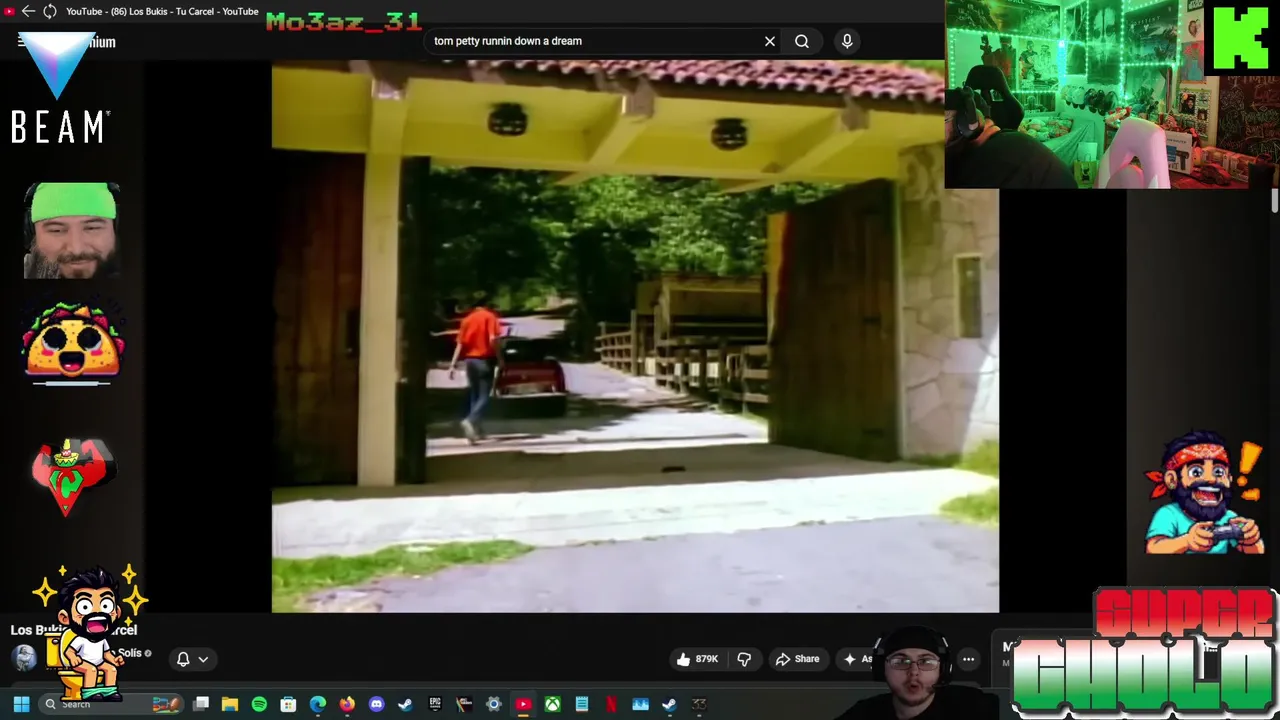Open Firefox from the taskbar
The height and width of the screenshot is (720, 1280).
pos(347,704)
